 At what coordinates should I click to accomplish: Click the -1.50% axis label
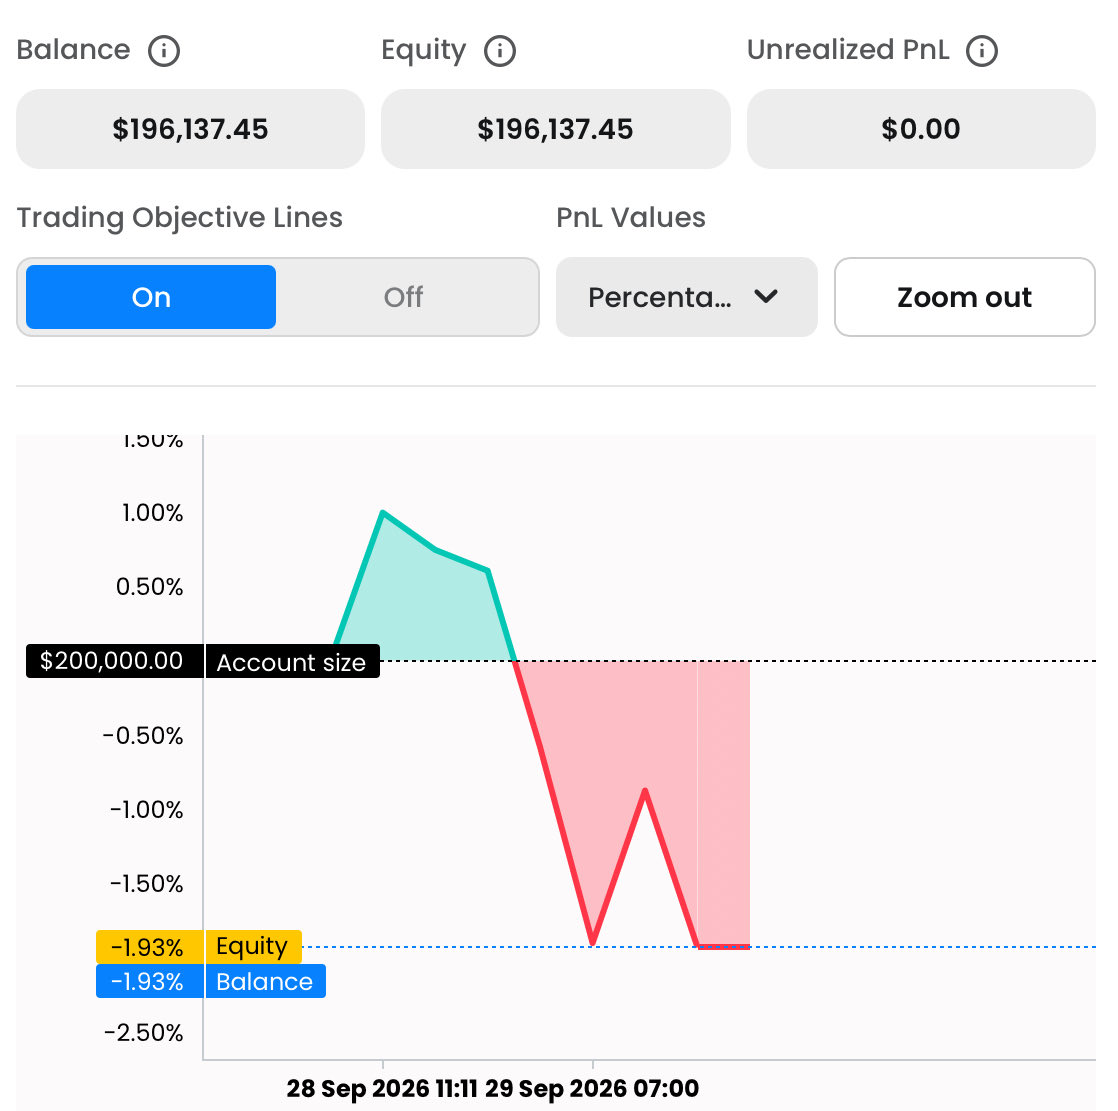[146, 884]
